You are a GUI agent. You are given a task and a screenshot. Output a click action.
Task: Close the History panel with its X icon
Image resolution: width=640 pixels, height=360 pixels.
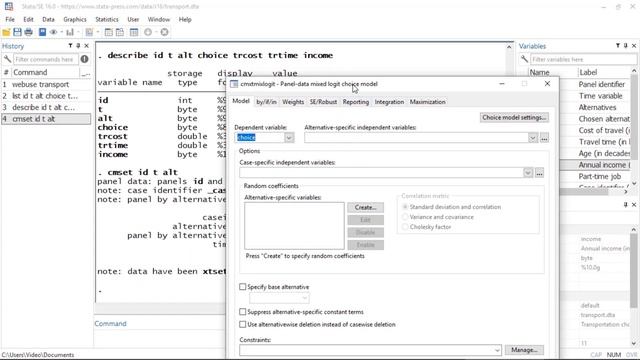(86, 46)
